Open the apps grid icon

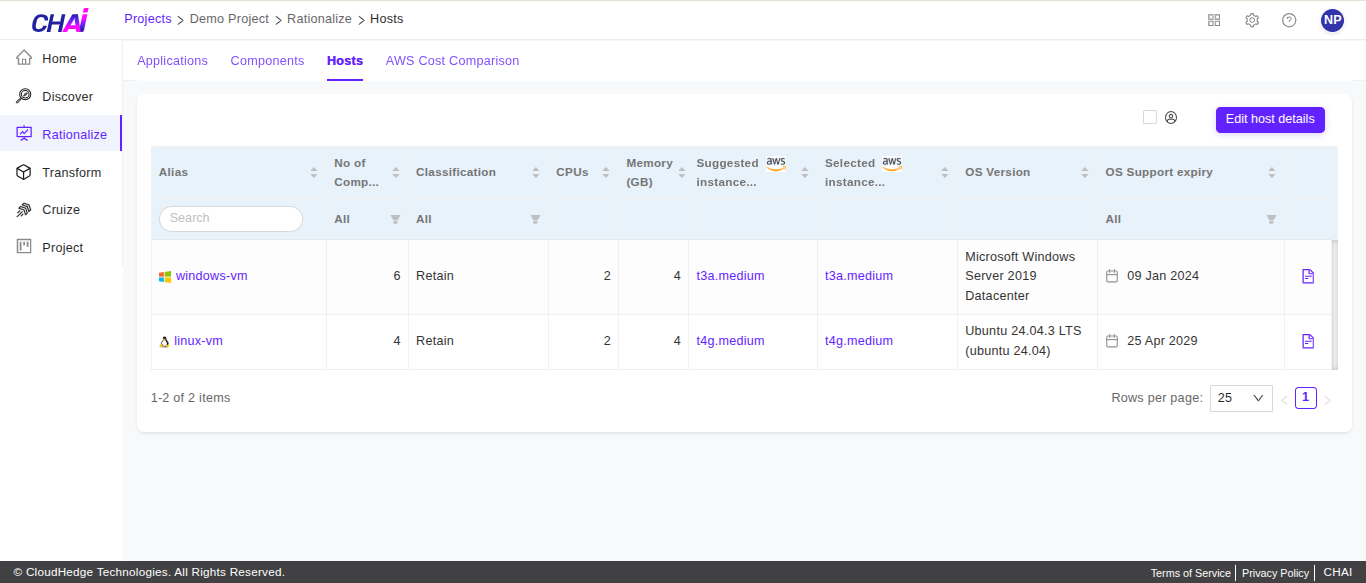[1214, 20]
